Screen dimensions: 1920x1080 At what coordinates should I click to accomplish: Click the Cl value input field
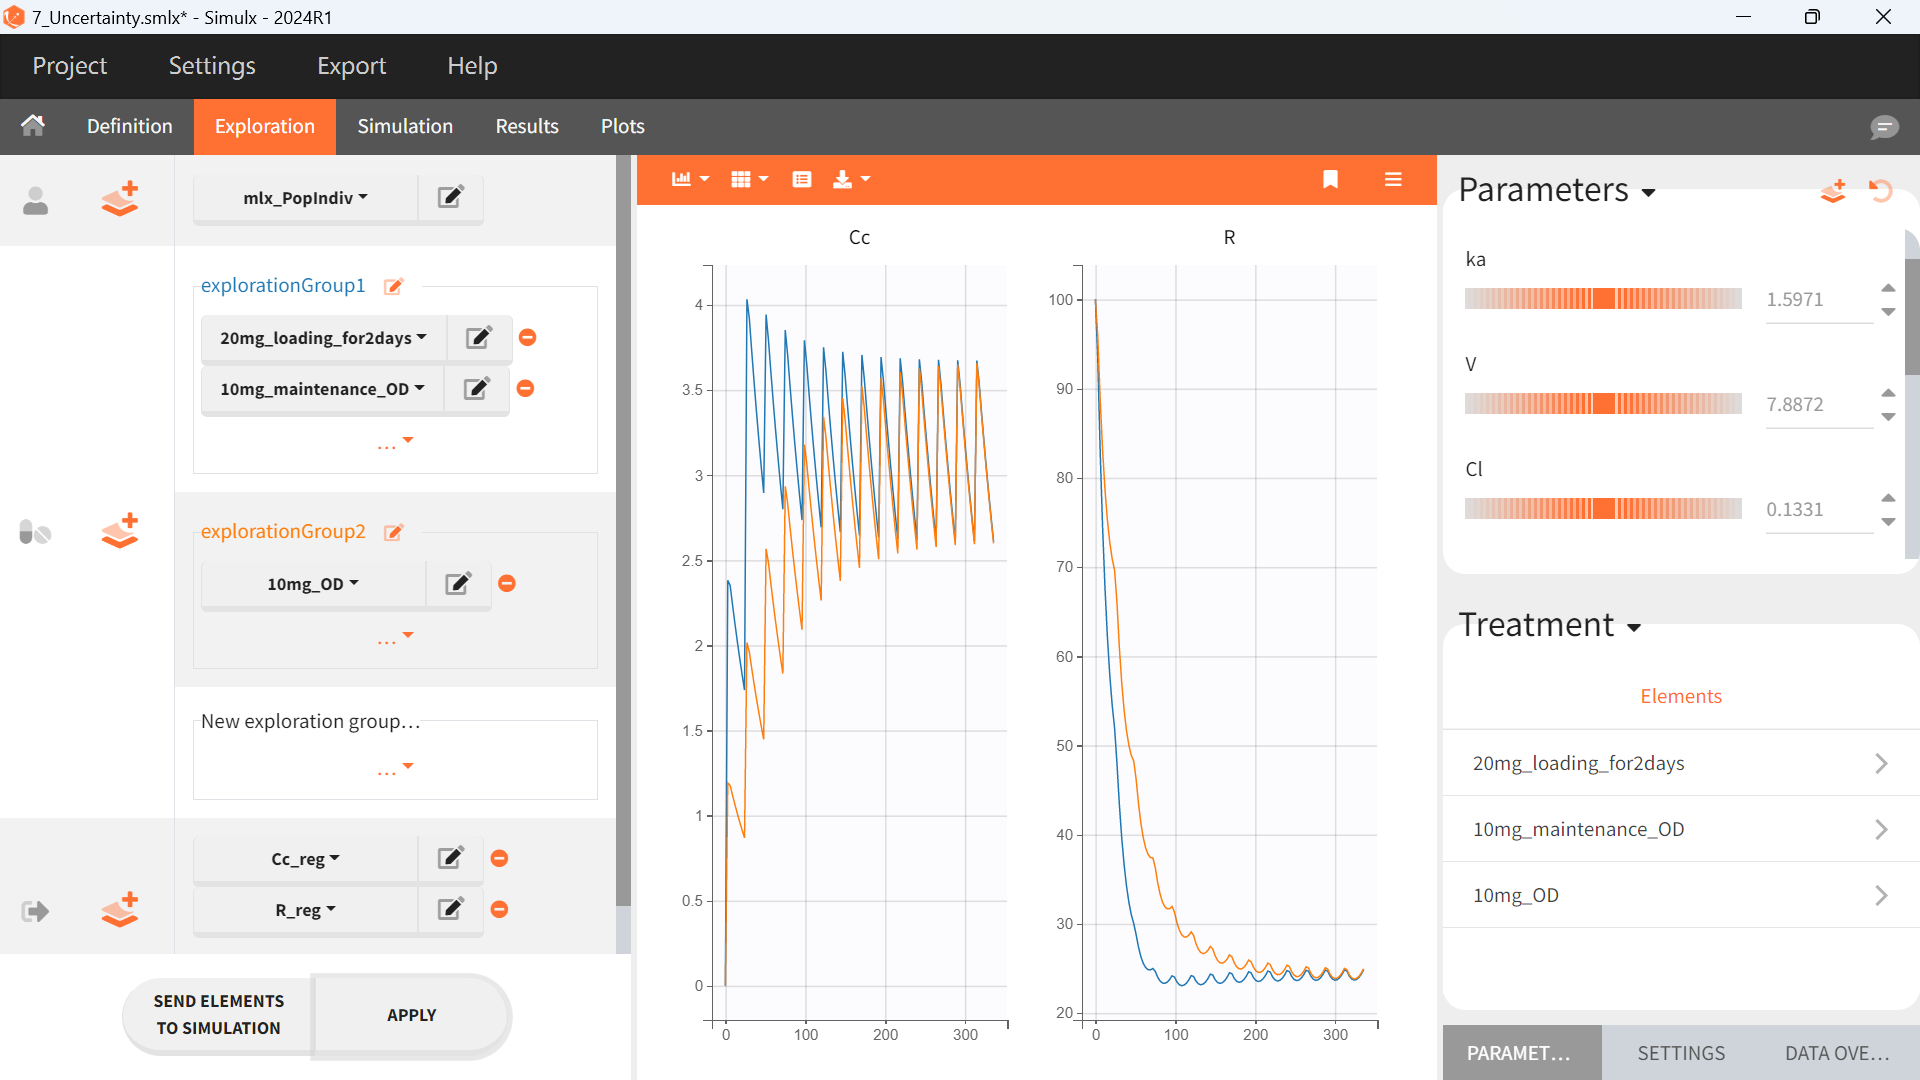[1818, 510]
